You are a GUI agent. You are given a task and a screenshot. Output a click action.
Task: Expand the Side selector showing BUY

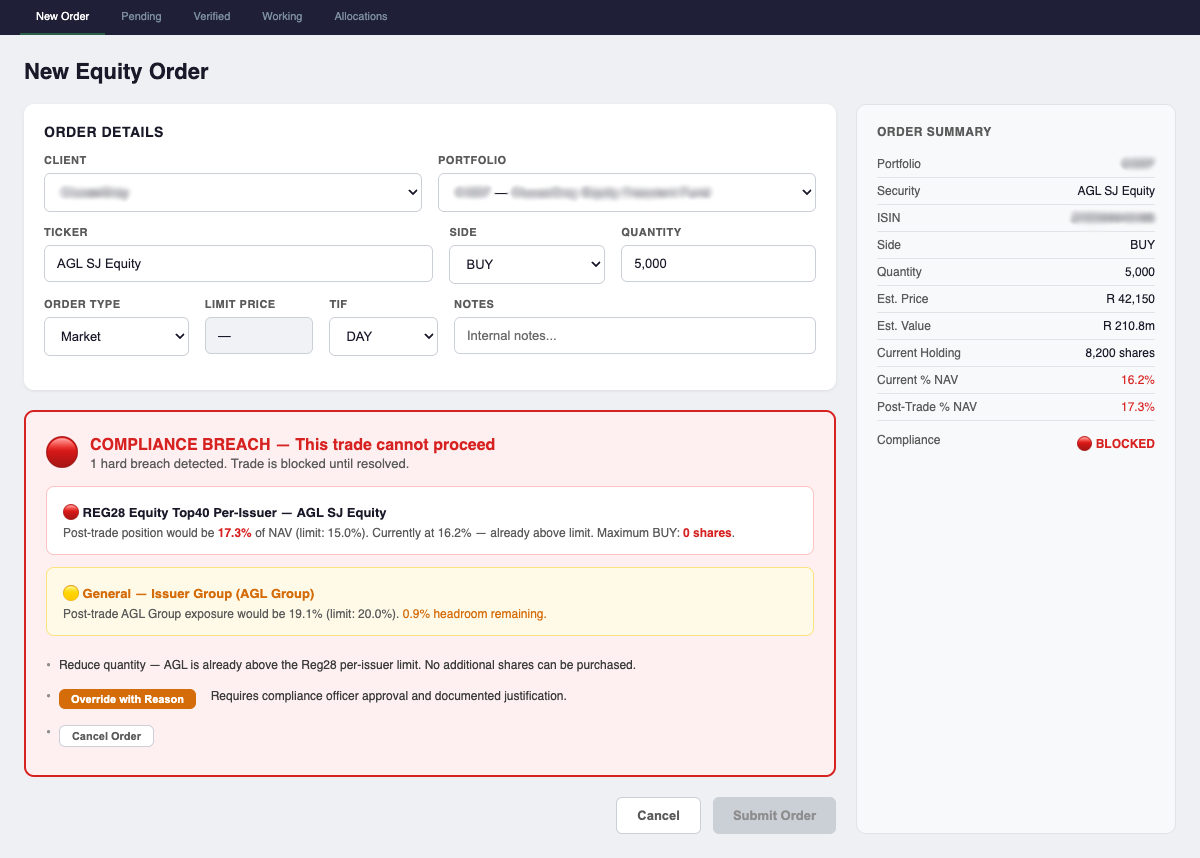(x=527, y=264)
